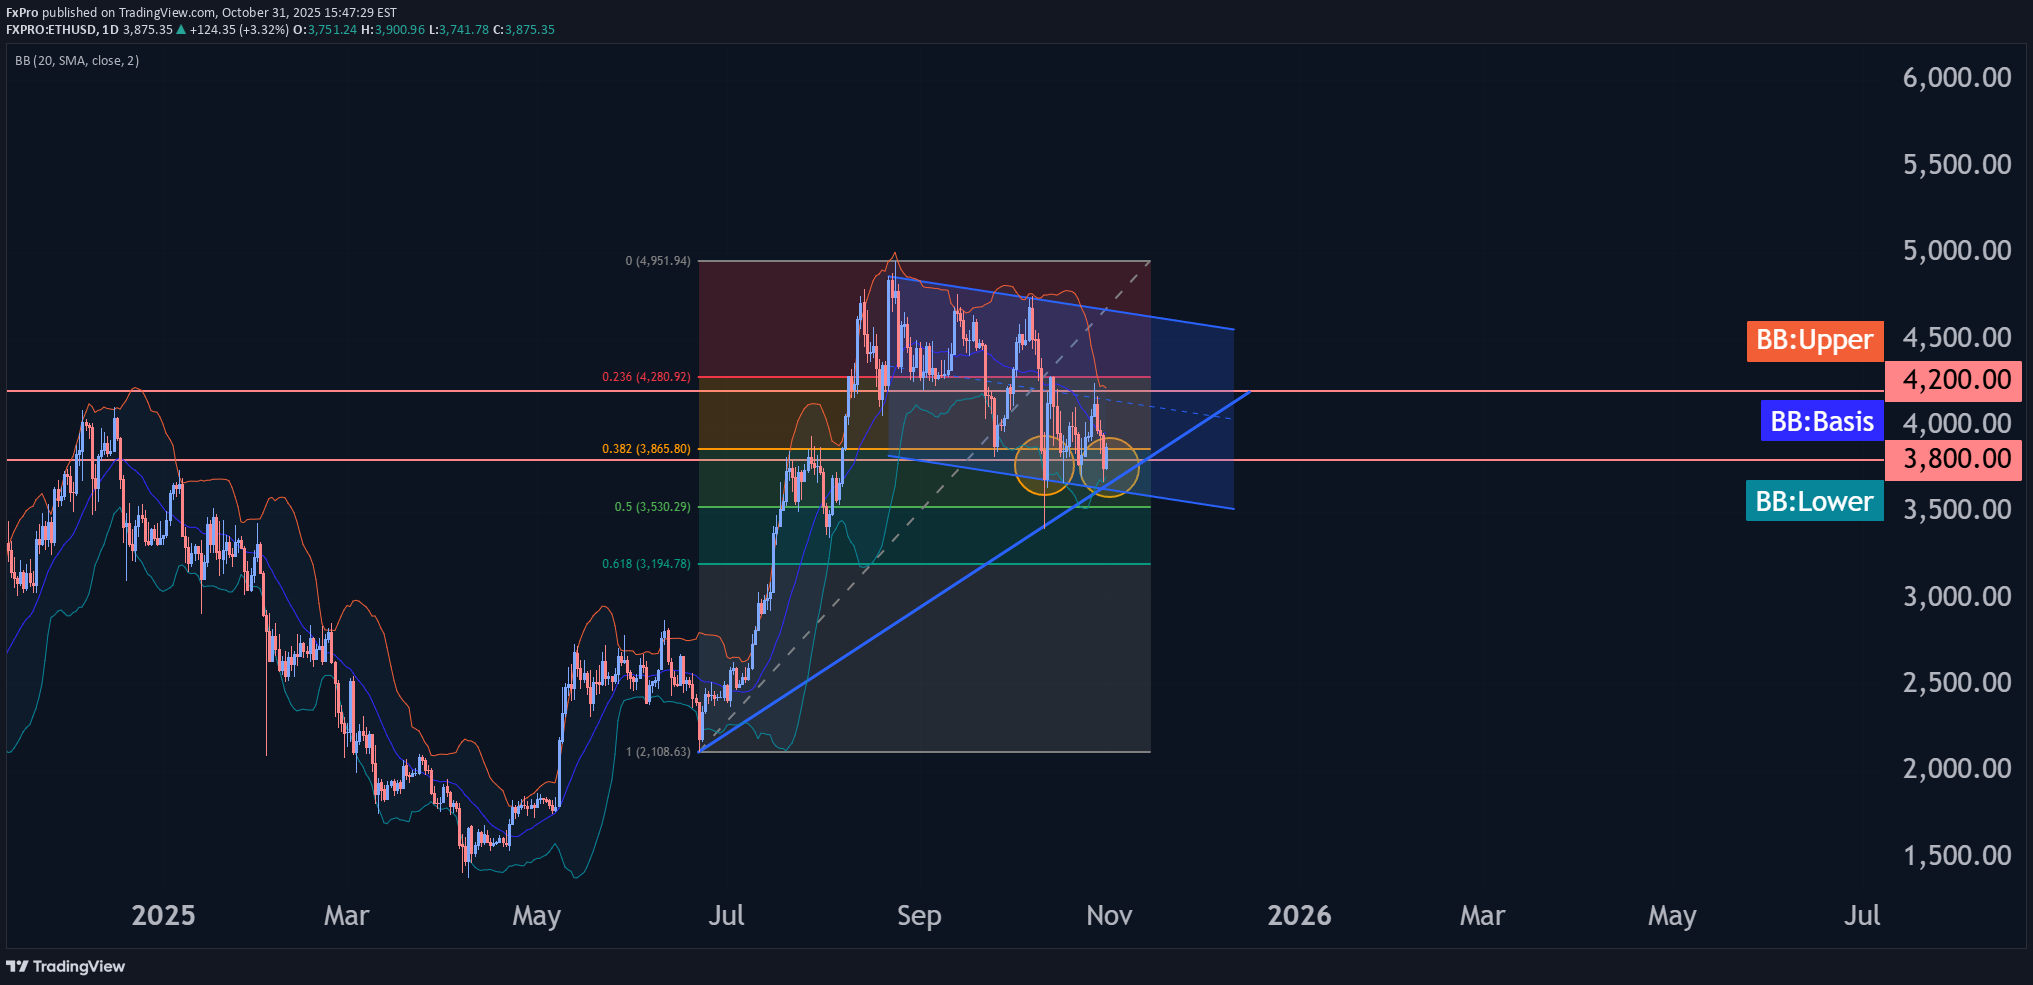Click the right-hand orange circle marker
This screenshot has width=2033, height=985.
point(1109,467)
